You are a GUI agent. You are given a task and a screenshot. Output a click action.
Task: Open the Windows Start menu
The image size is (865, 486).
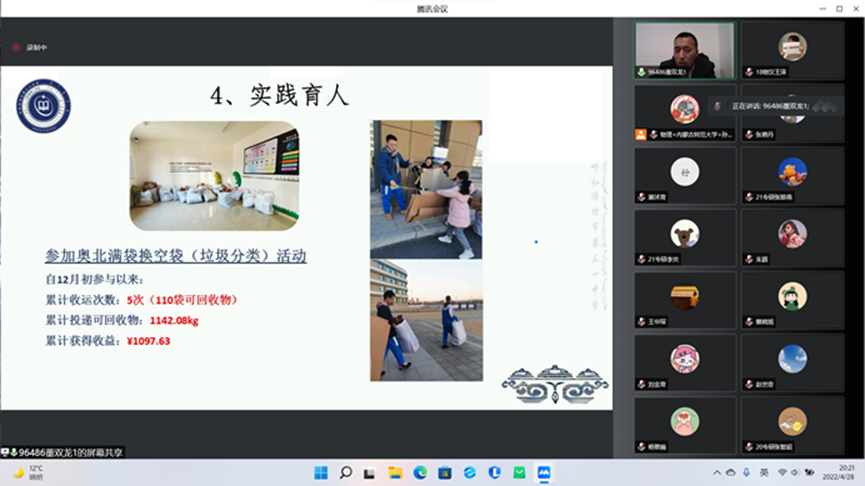(x=321, y=472)
